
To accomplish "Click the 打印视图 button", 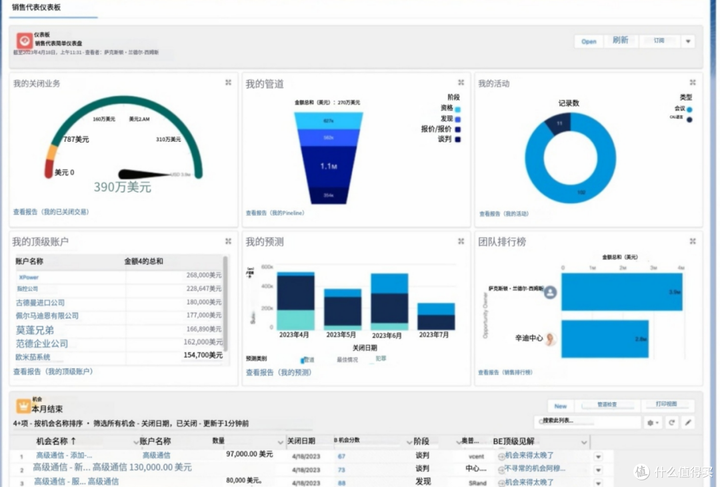I will (x=666, y=404).
